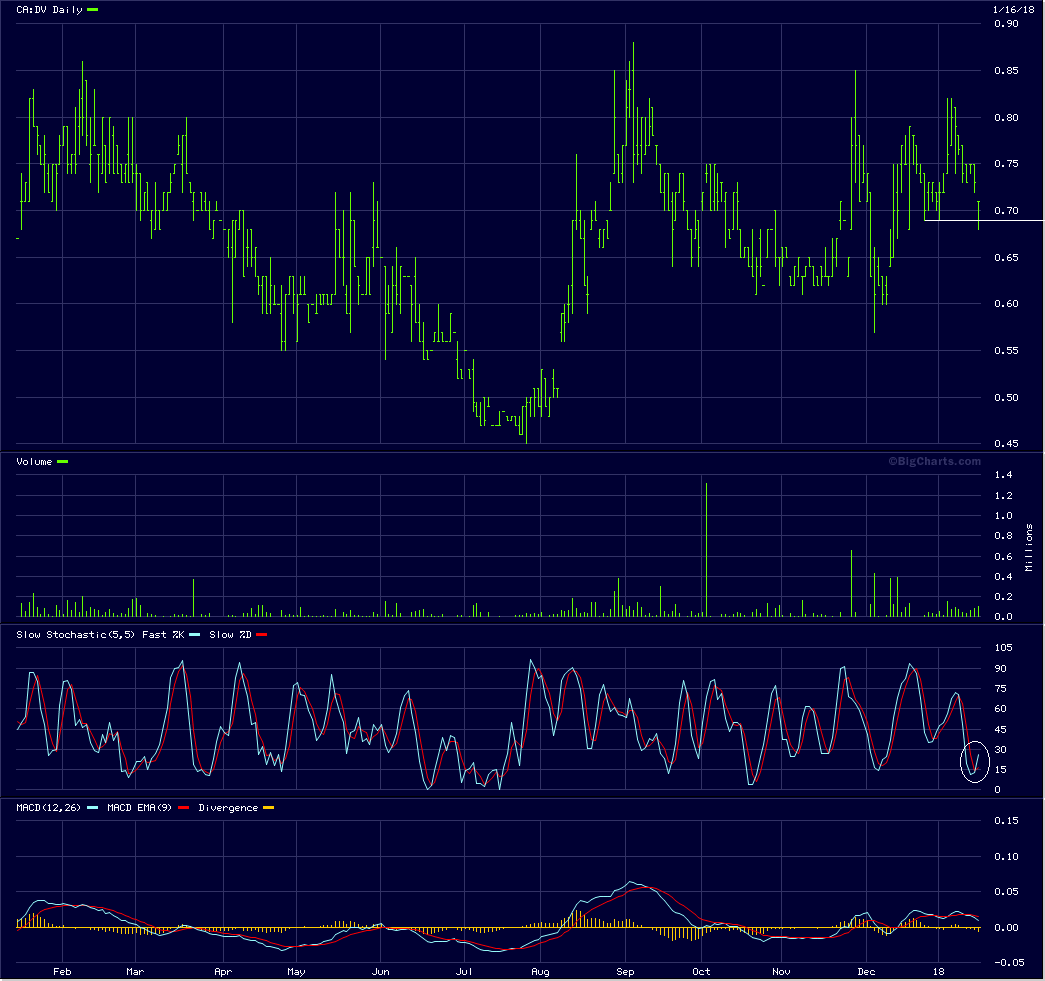Select the Dec marker on the time axis
Screen dimensions: 1045x981
coord(867,971)
